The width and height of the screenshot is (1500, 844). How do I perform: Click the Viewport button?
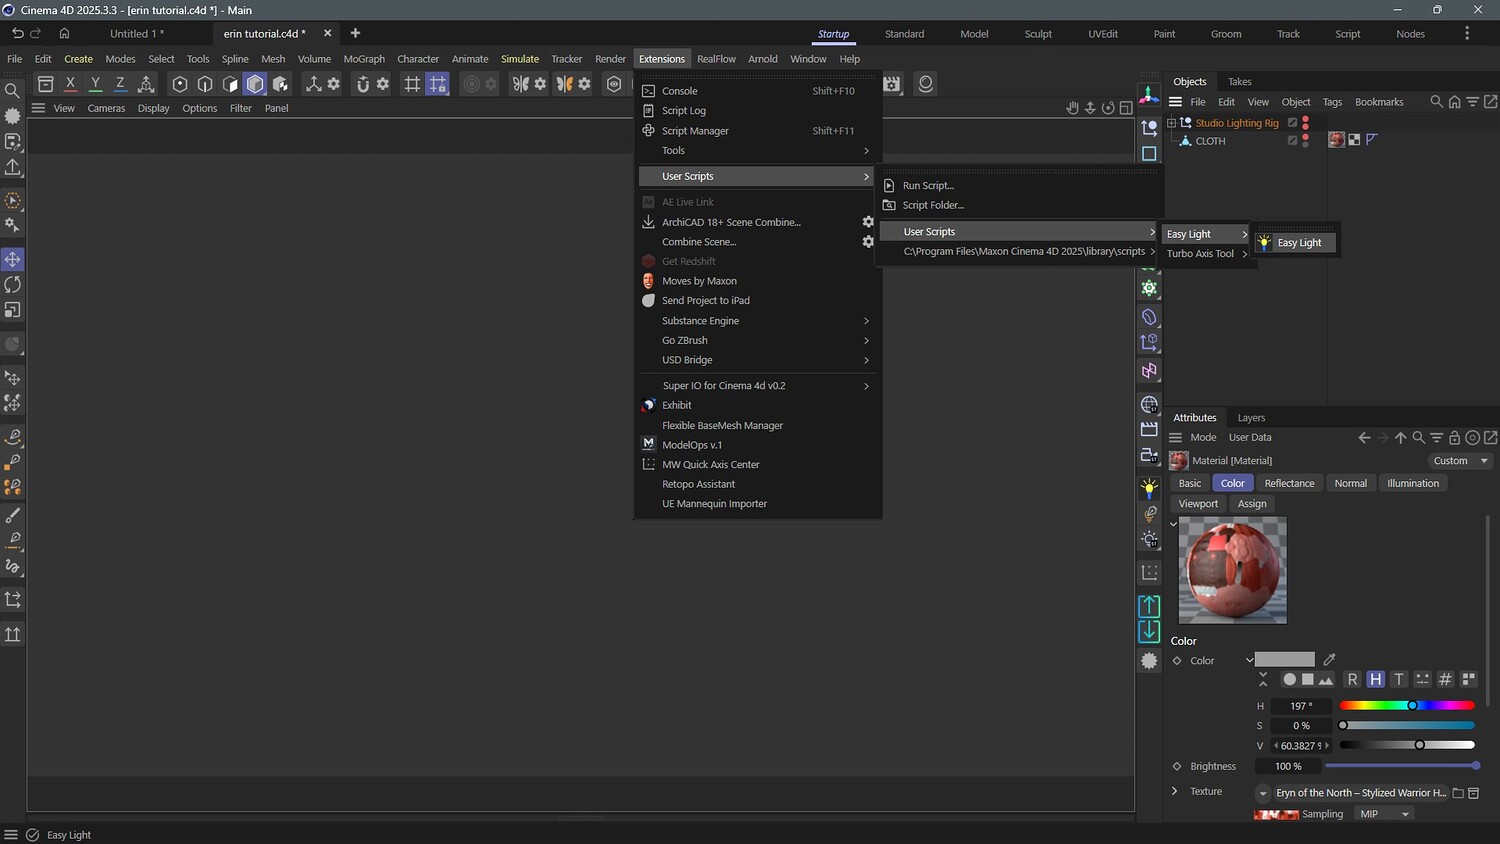(1198, 504)
